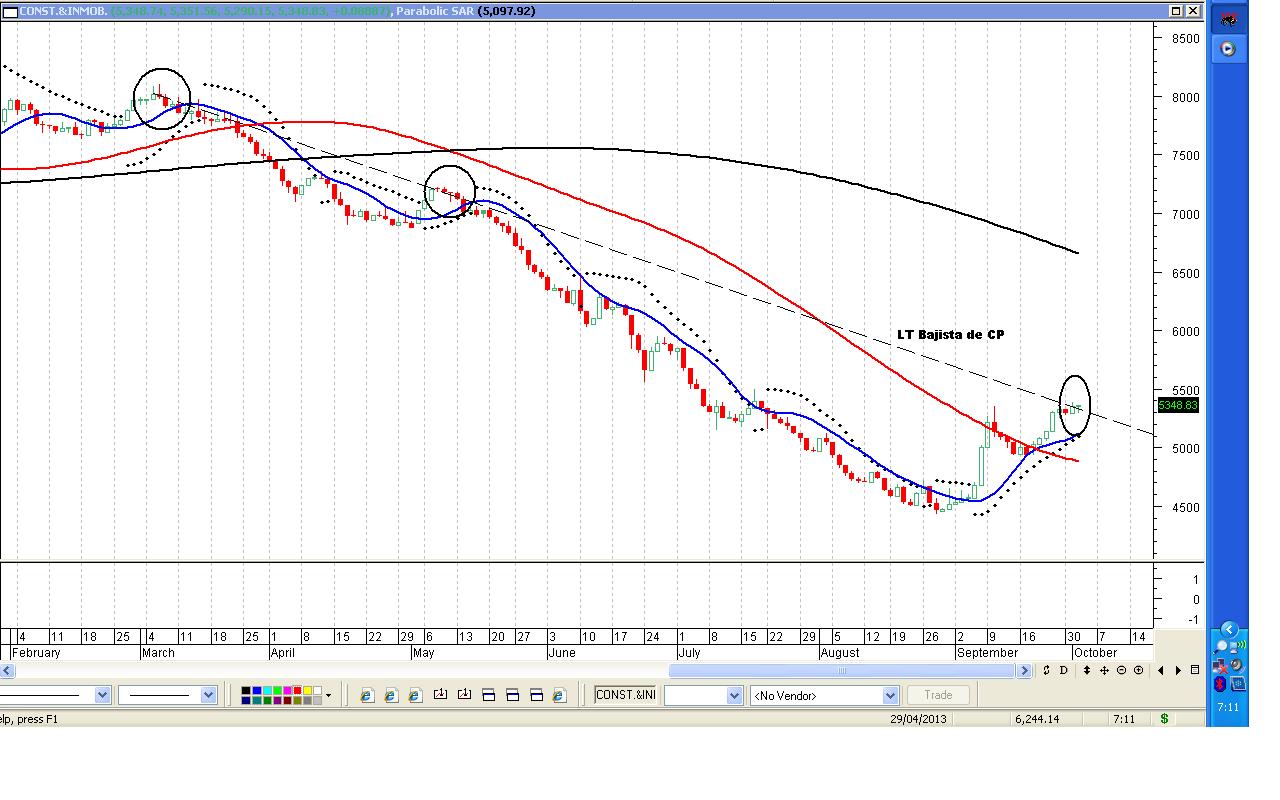The height and width of the screenshot is (800, 1280).
Task: Click the vertical rescale double-arrow icon
Action: pos(1087,671)
